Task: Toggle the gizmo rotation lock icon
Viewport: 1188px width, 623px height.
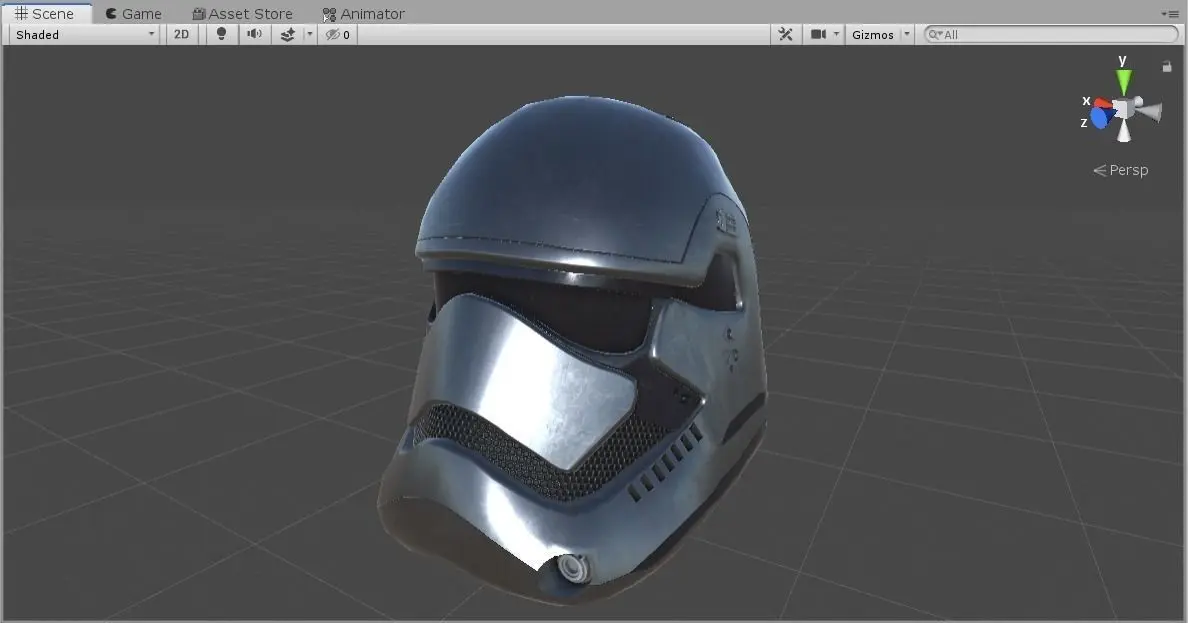Action: [x=1167, y=67]
